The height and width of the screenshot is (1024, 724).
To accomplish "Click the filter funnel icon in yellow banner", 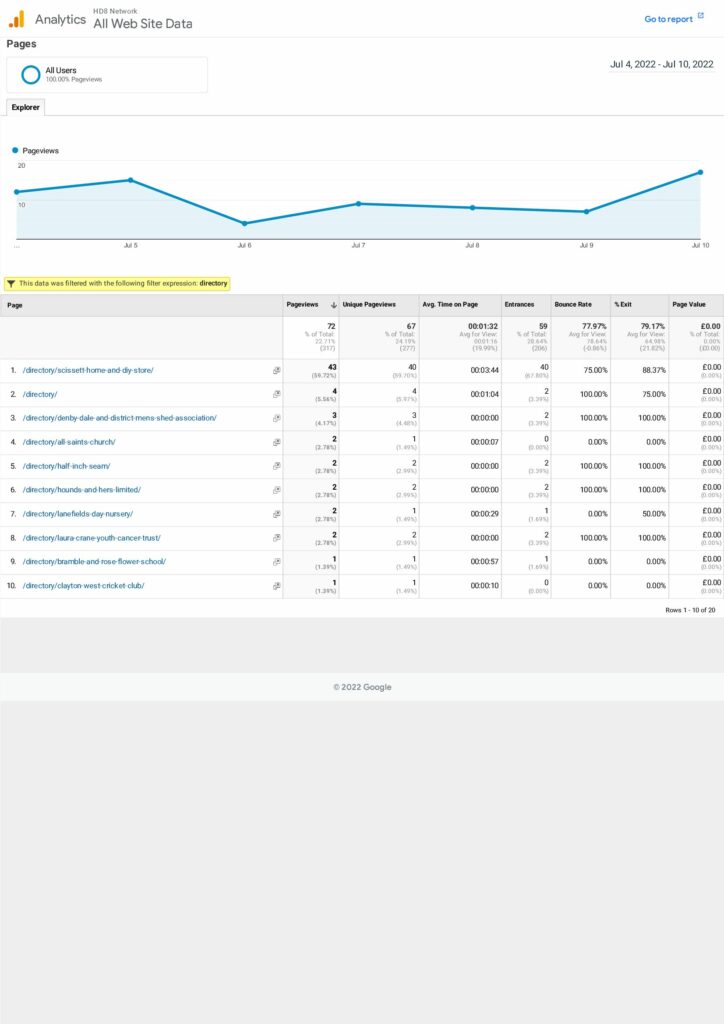I will (x=10, y=284).
